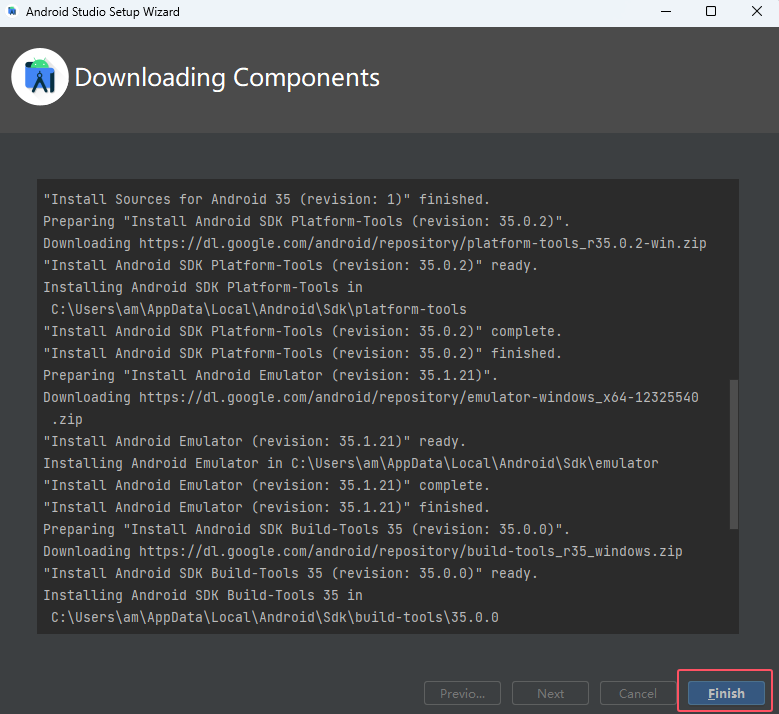Click the disabled Cancel button

(x=638, y=693)
